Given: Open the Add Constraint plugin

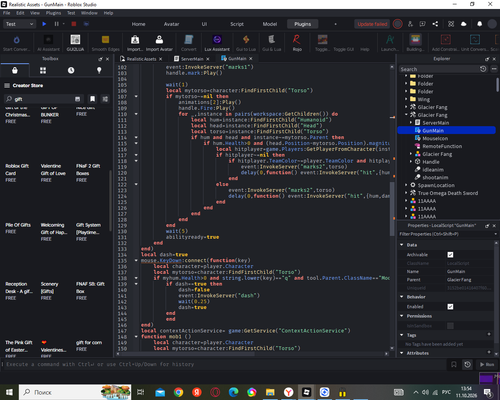Looking at the screenshot, I should pyautogui.click(x=445, y=43).
